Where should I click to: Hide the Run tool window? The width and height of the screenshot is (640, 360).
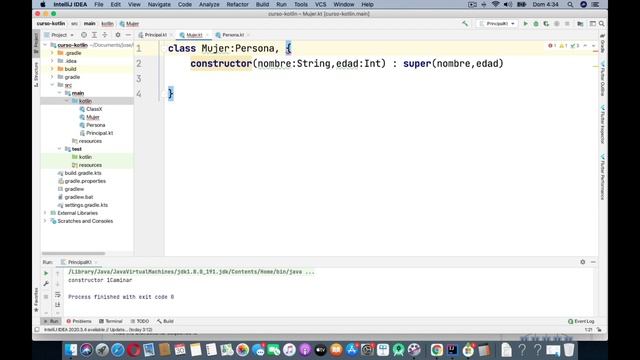coord(593,262)
